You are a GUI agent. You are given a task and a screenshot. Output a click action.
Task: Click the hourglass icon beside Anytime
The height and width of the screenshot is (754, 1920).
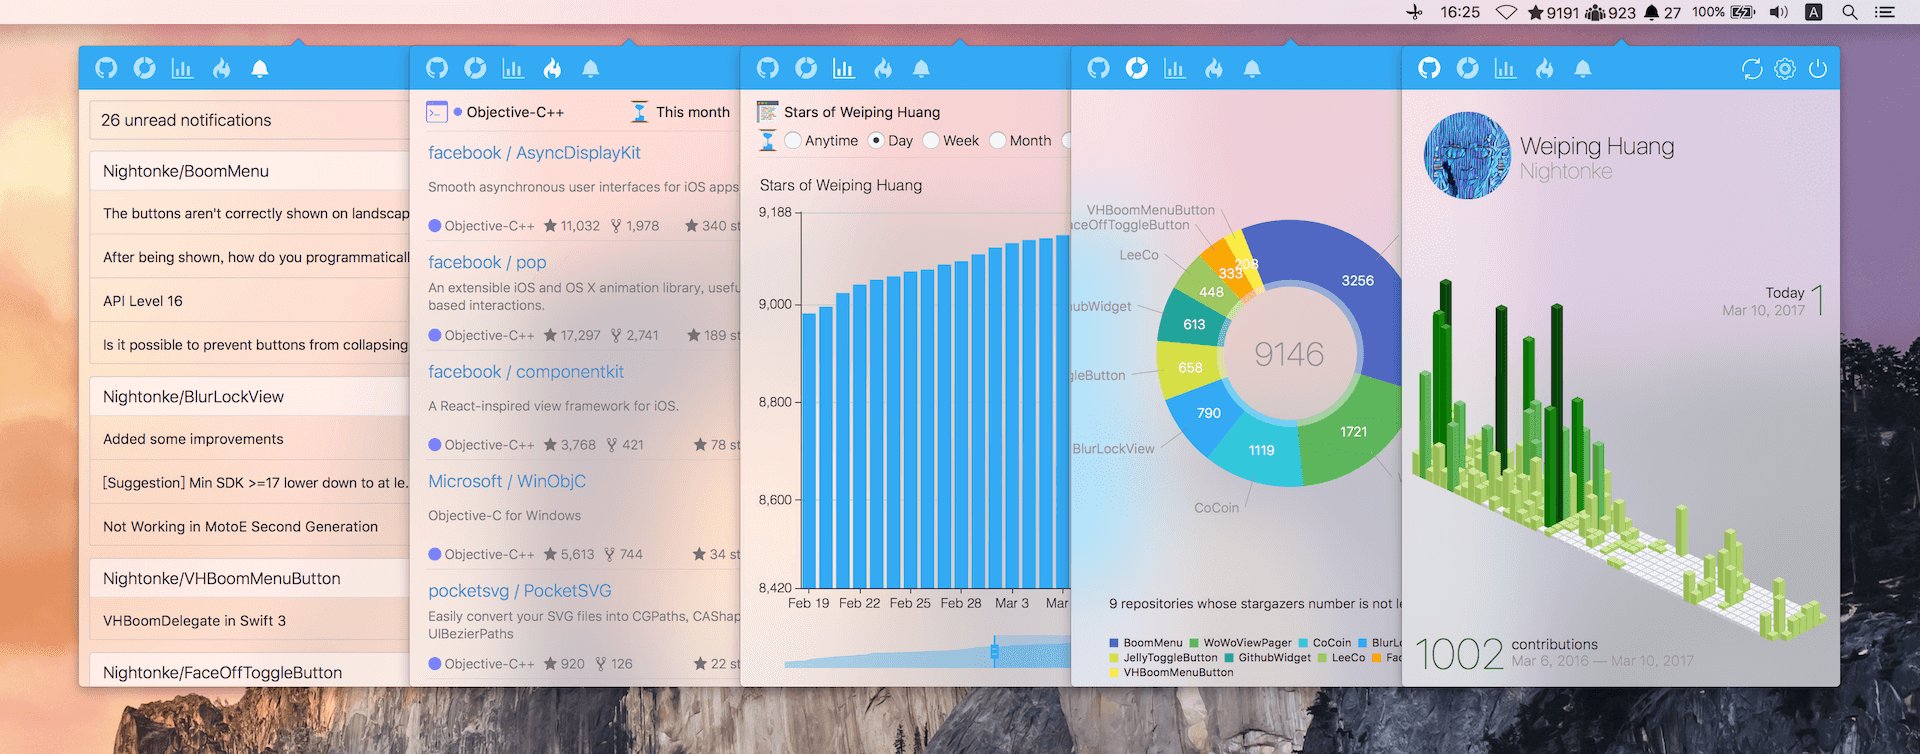[768, 140]
